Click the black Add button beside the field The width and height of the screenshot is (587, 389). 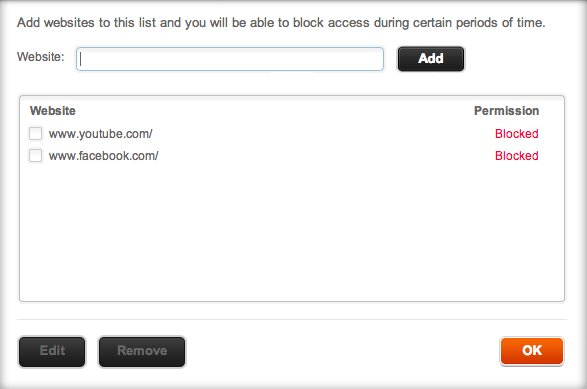431,59
